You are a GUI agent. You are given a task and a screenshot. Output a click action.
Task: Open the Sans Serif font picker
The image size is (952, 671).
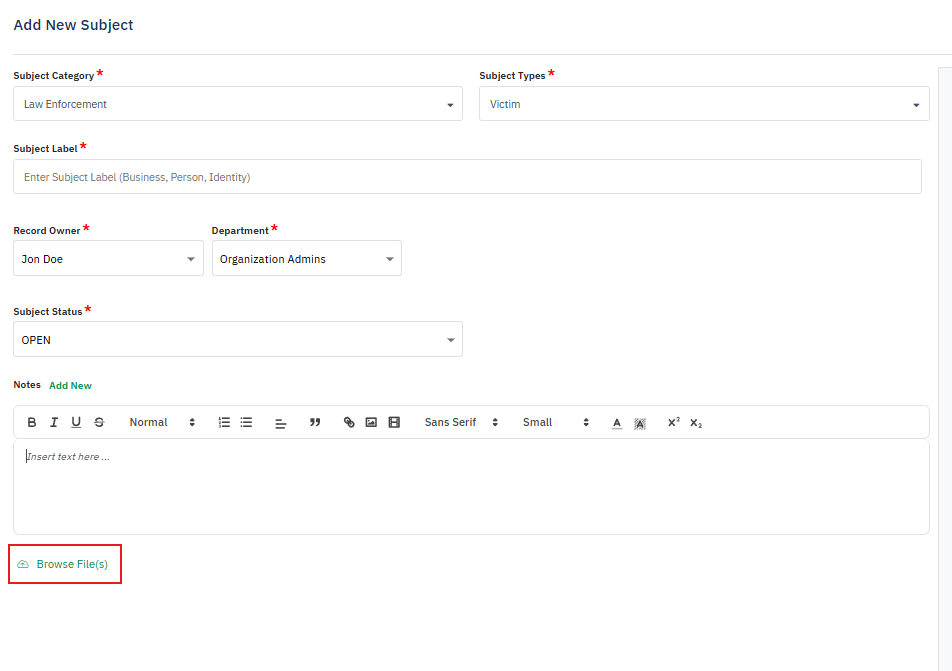[460, 423]
